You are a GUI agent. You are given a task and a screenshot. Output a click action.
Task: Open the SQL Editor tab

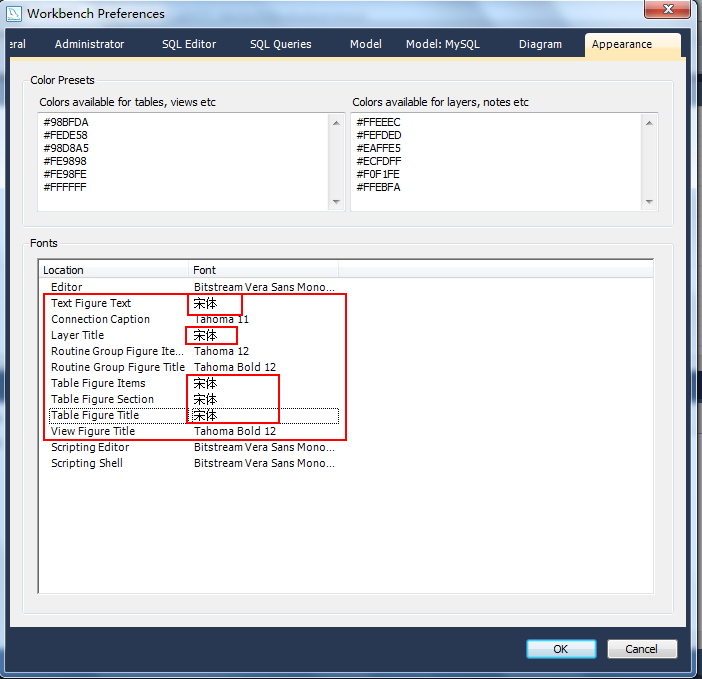189,44
